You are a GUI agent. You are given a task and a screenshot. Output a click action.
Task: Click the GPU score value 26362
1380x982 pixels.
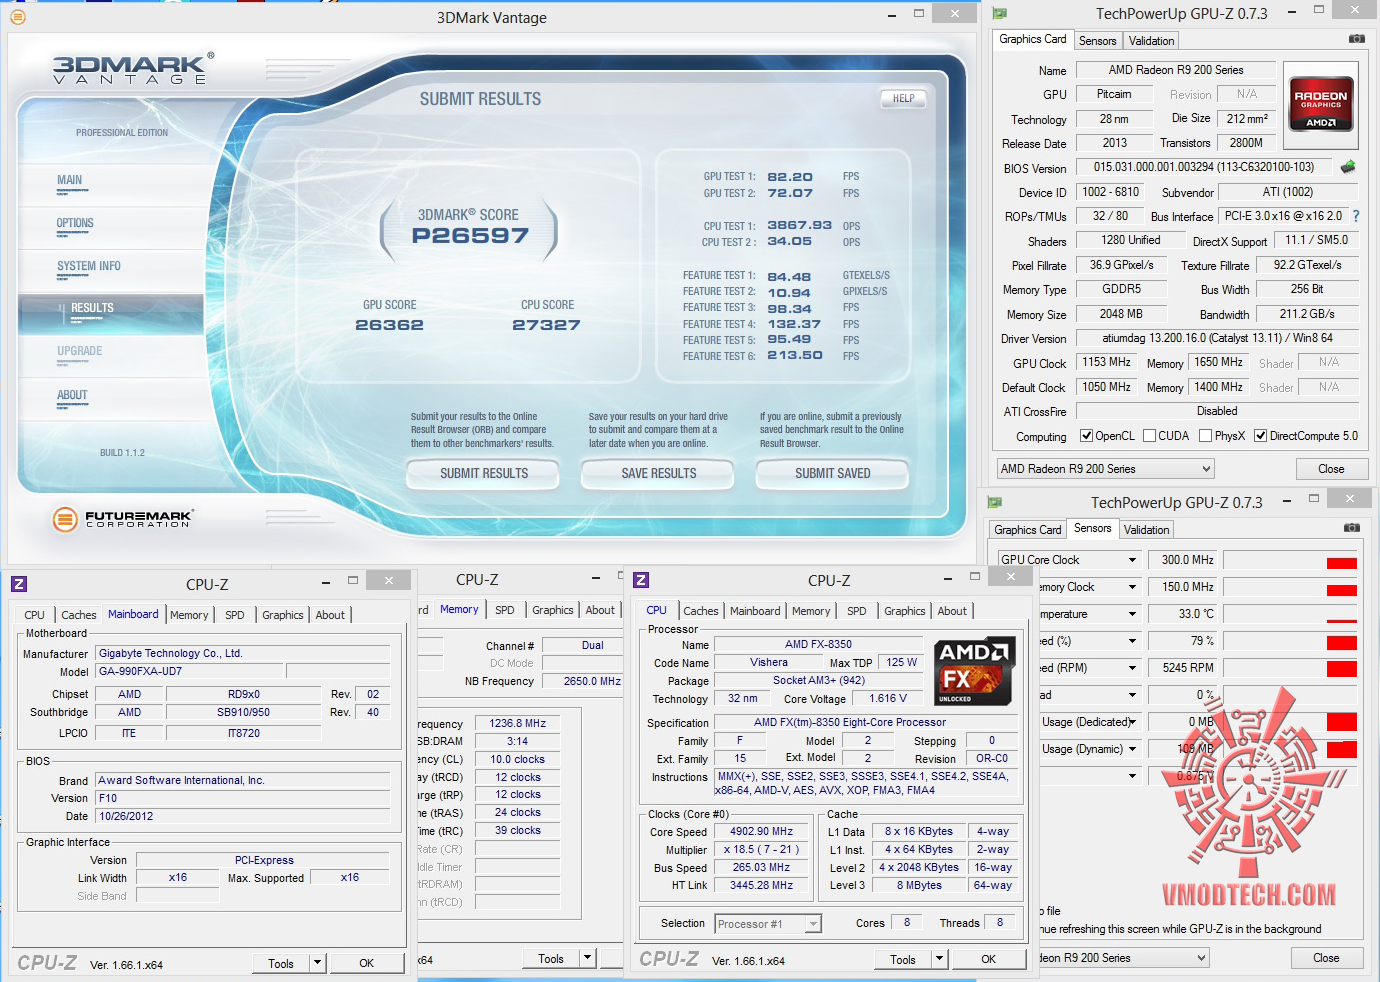tap(389, 325)
